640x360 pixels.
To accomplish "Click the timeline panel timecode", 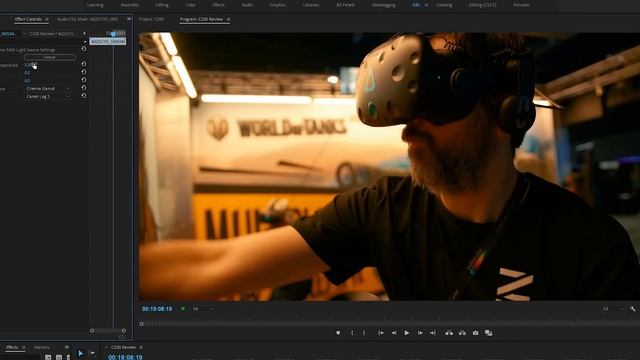I will pos(125,357).
